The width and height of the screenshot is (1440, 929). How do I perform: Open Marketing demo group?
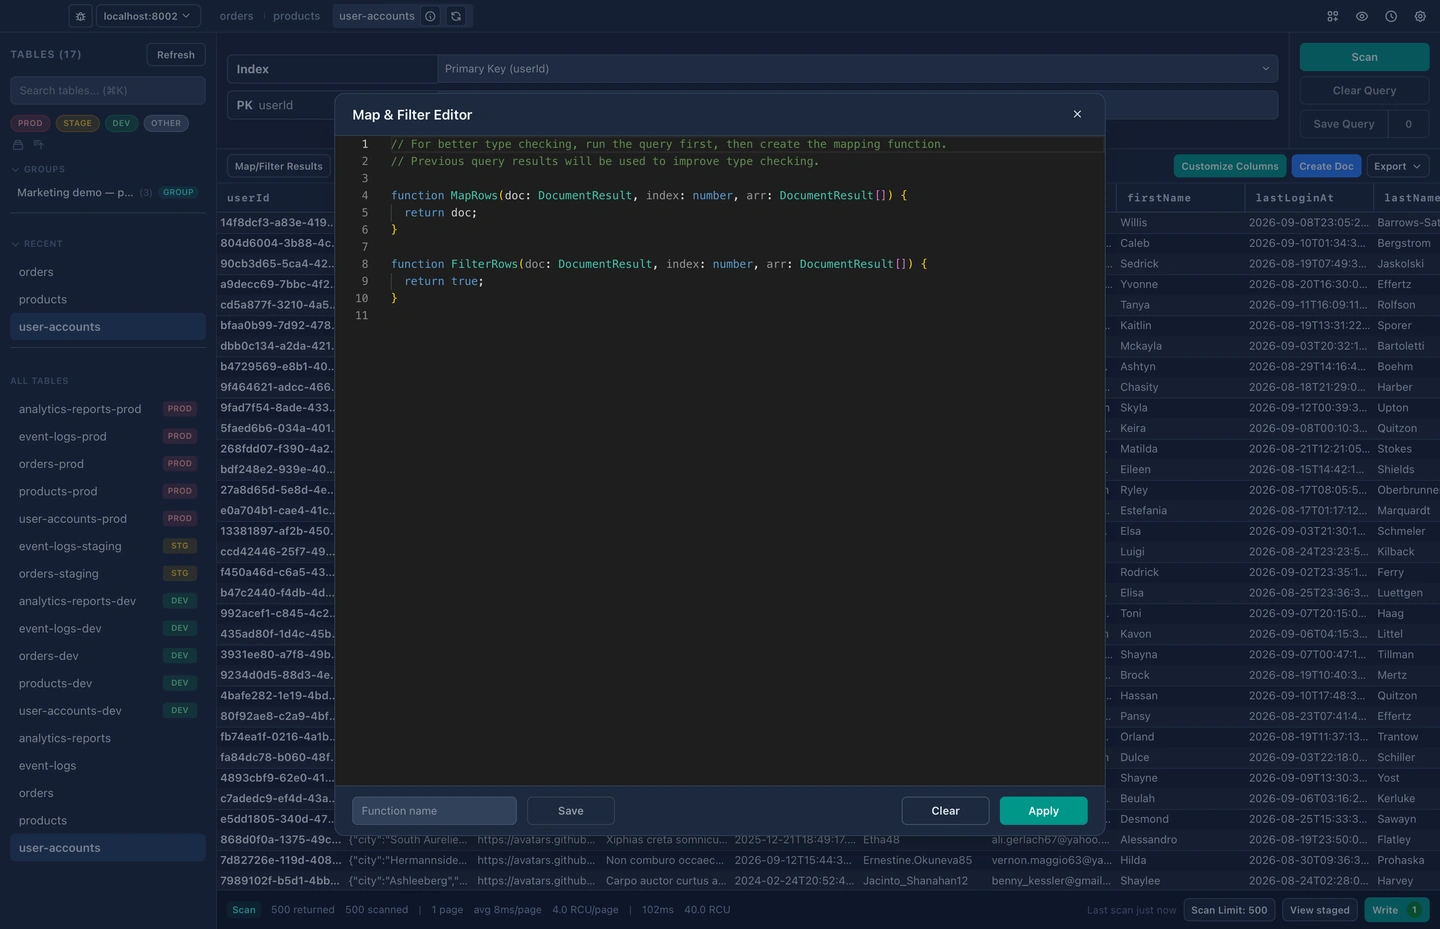[108, 192]
